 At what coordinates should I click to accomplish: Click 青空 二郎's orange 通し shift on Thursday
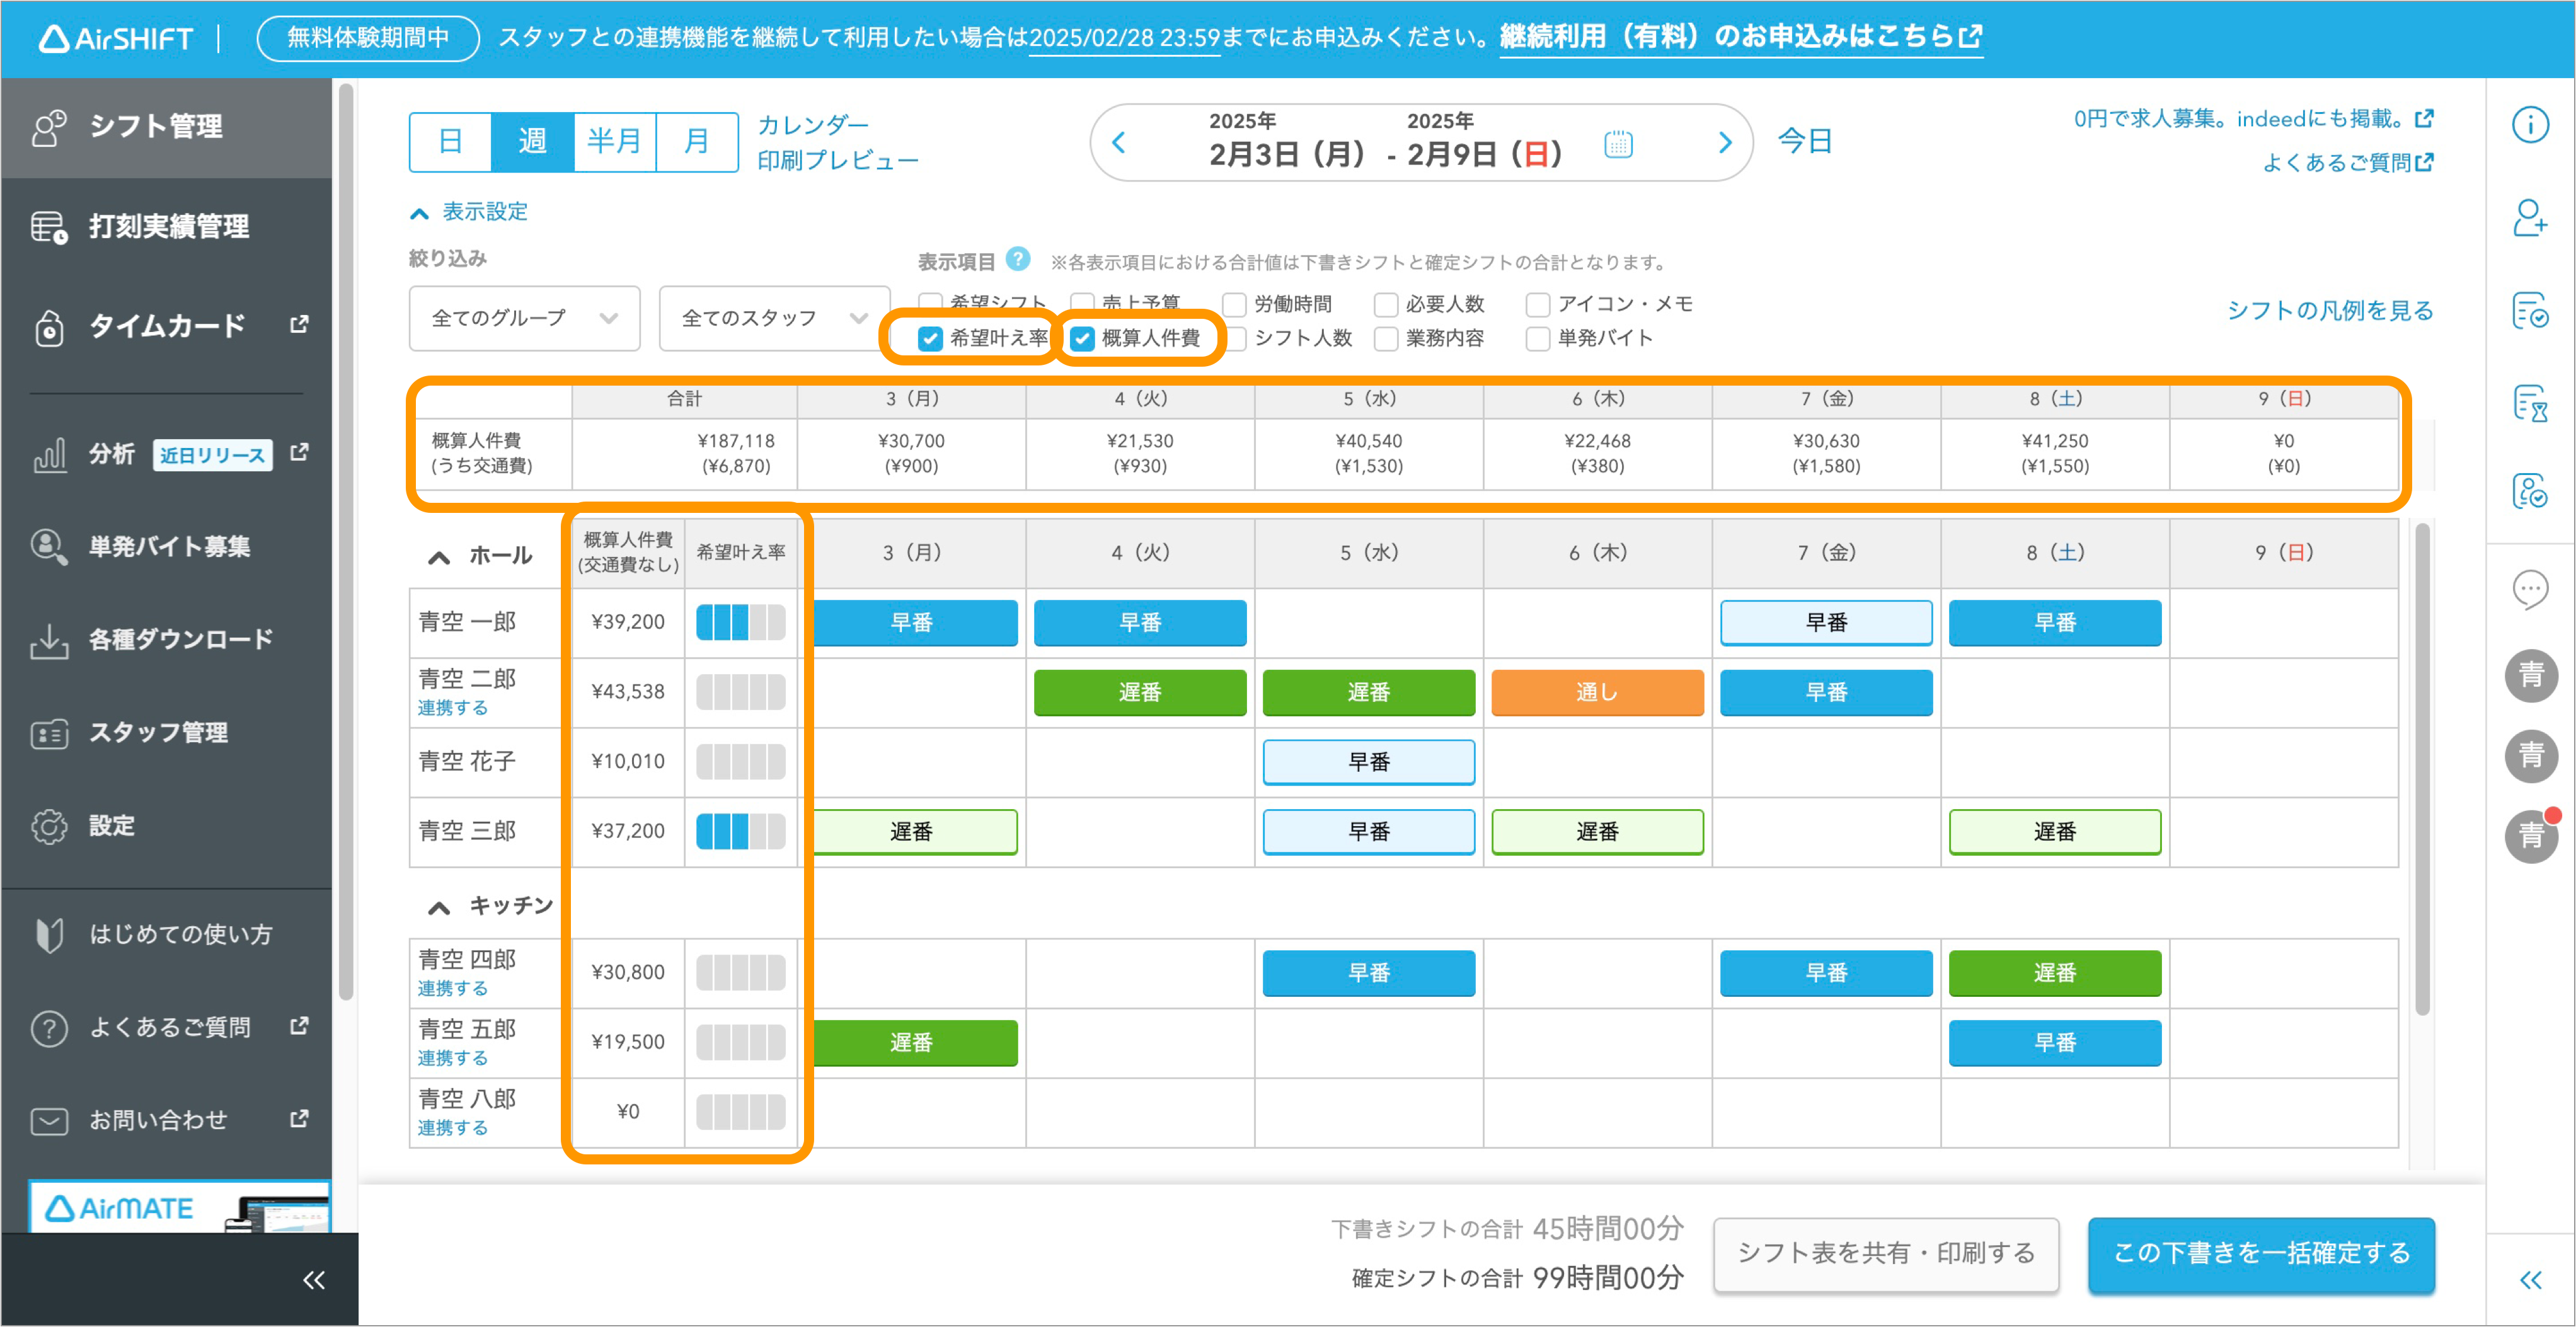click(1597, 692)
